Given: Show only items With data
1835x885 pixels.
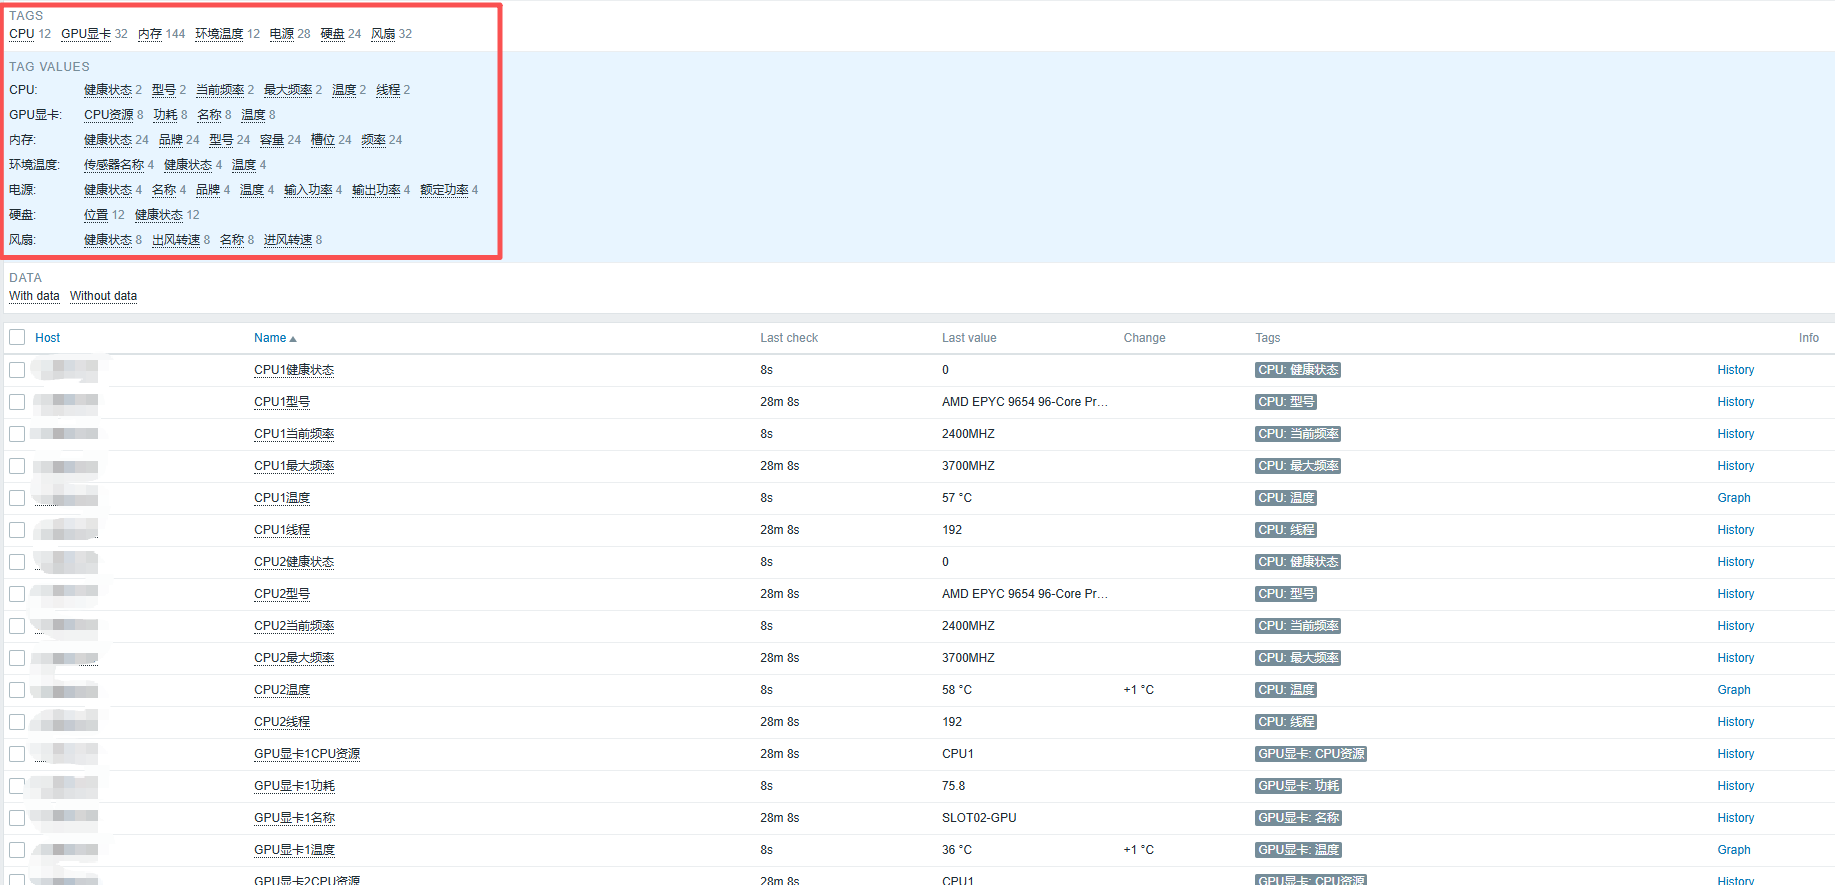Looking at the screenshot, I should click(x=34, y=296).
